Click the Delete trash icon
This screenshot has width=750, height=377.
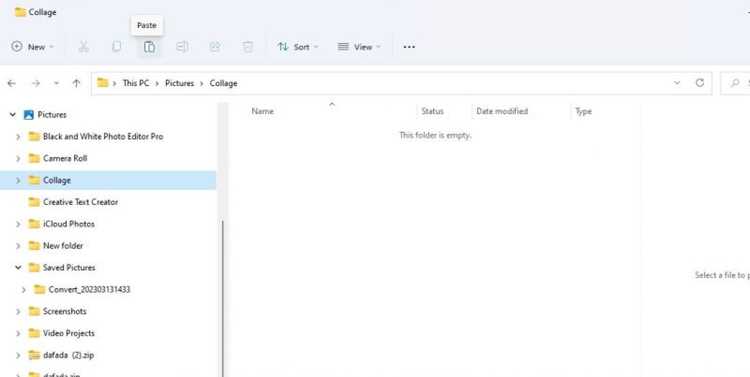coord(247,47)
